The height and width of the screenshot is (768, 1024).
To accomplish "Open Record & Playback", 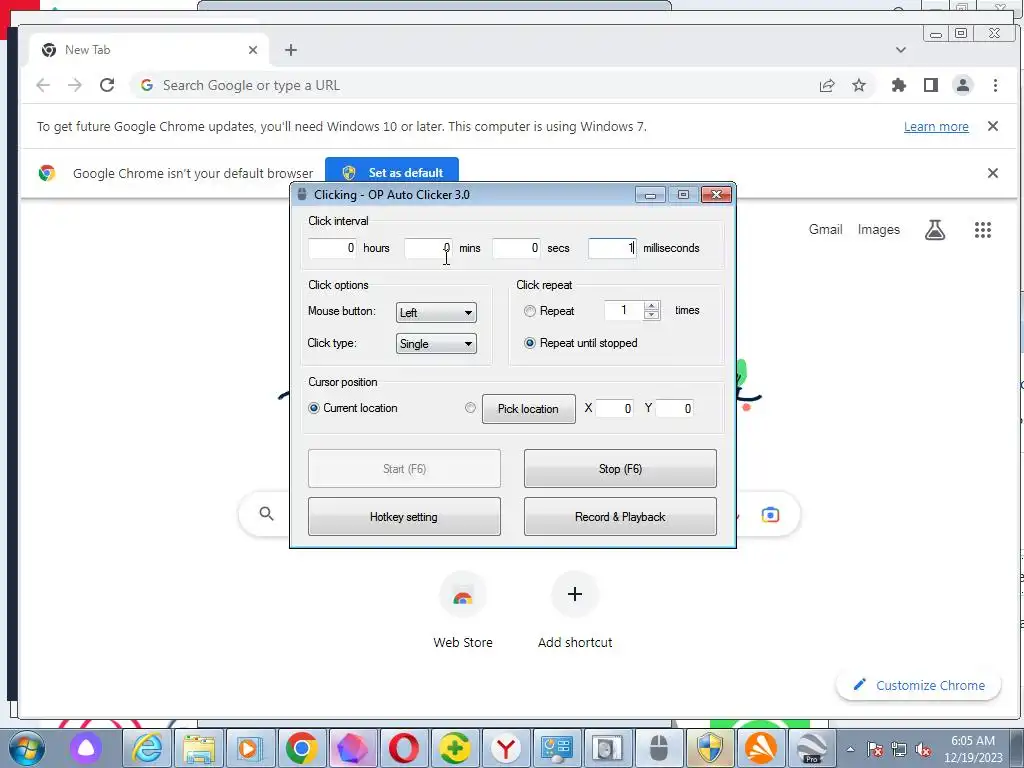I will click(x=620, y=517).
